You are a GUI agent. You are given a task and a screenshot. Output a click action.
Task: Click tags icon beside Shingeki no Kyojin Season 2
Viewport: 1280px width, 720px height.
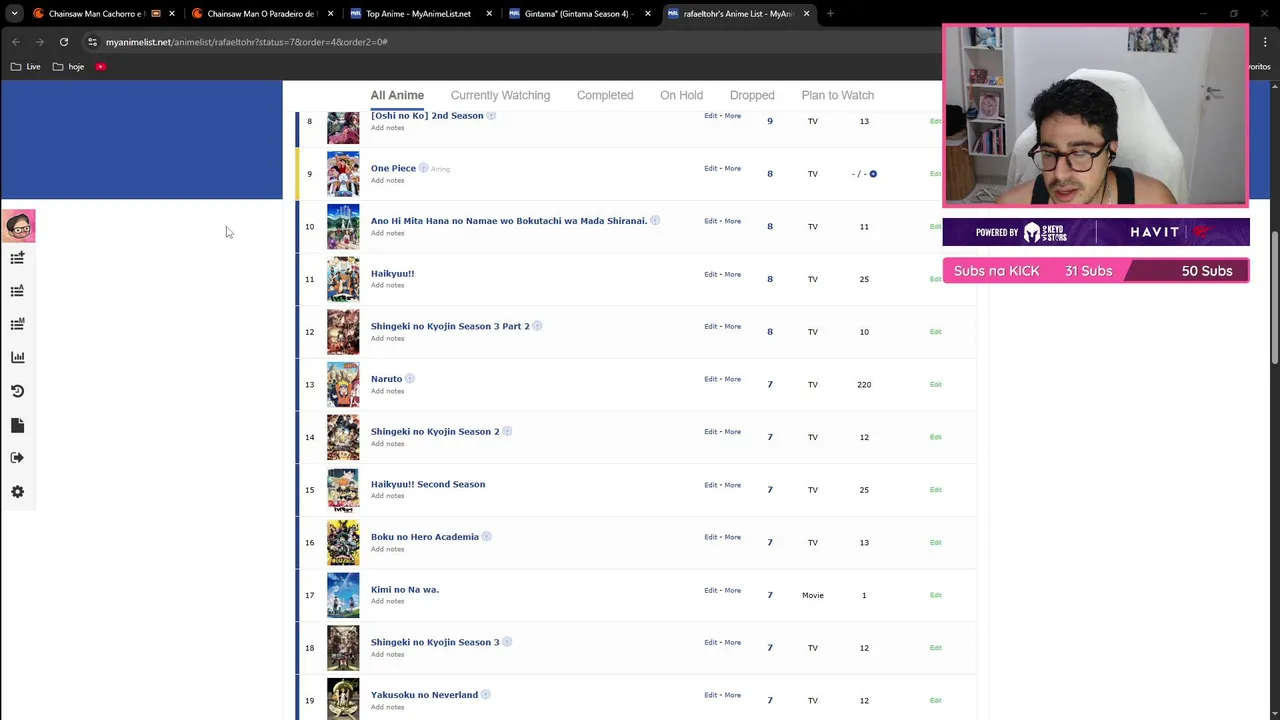click(x=506, y=432)
